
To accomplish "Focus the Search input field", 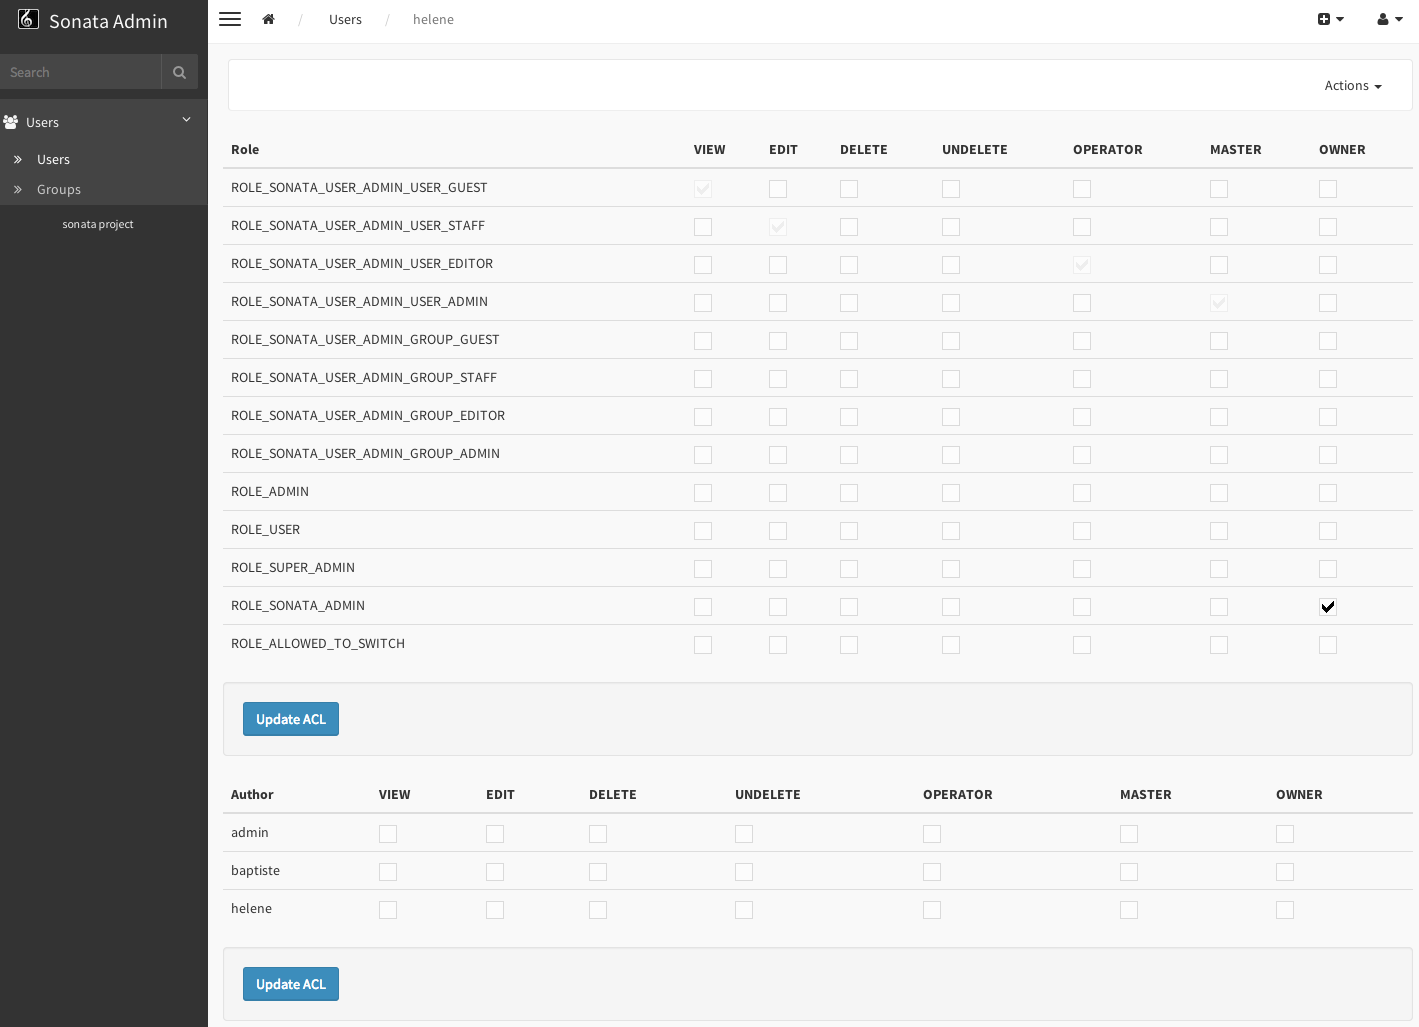I will pyautogui.click(x=80, y=72).
